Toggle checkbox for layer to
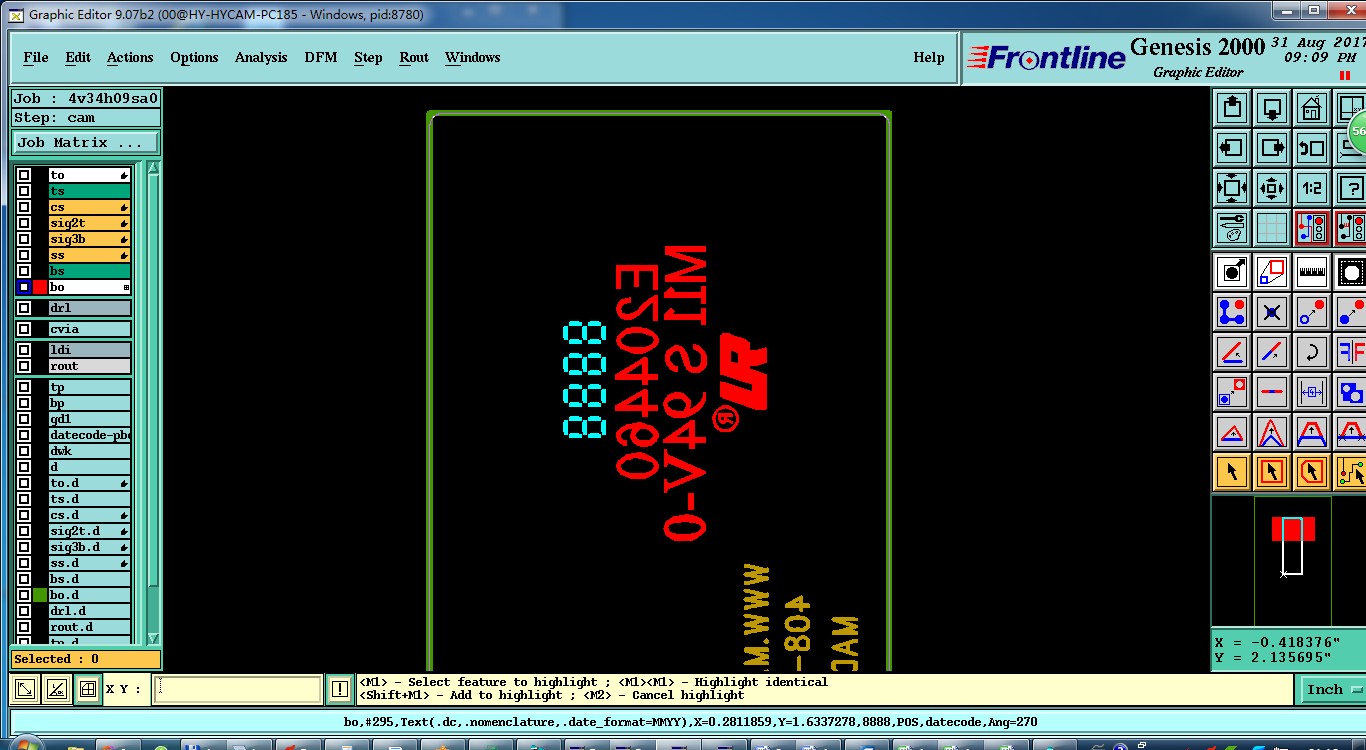 (24, 175)
